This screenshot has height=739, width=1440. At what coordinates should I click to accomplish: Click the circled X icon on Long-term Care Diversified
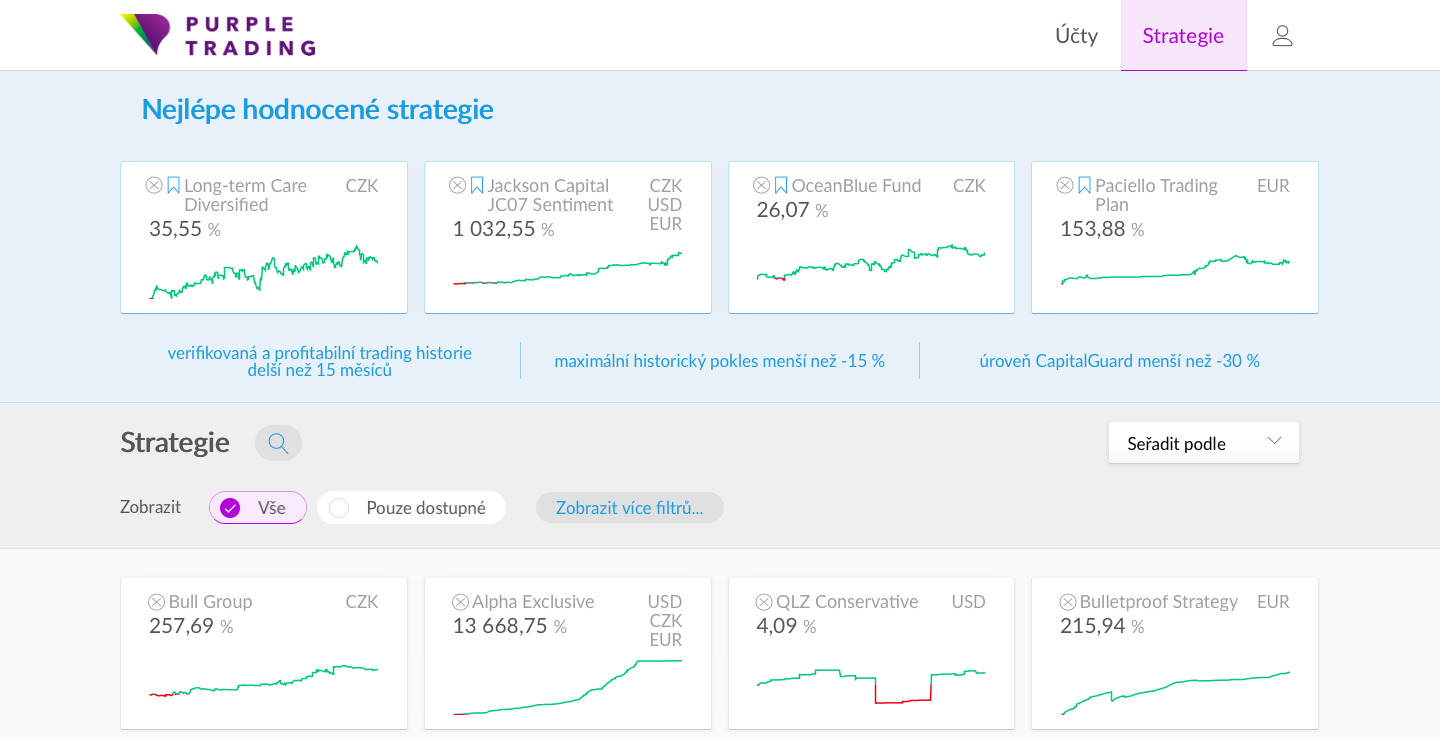154,185
